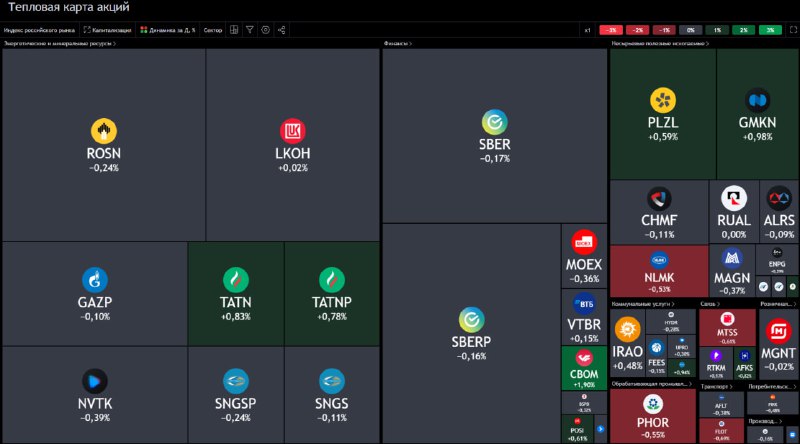
Task: Click the Severstal CHMF tile
Action: [x=659, y=212]
